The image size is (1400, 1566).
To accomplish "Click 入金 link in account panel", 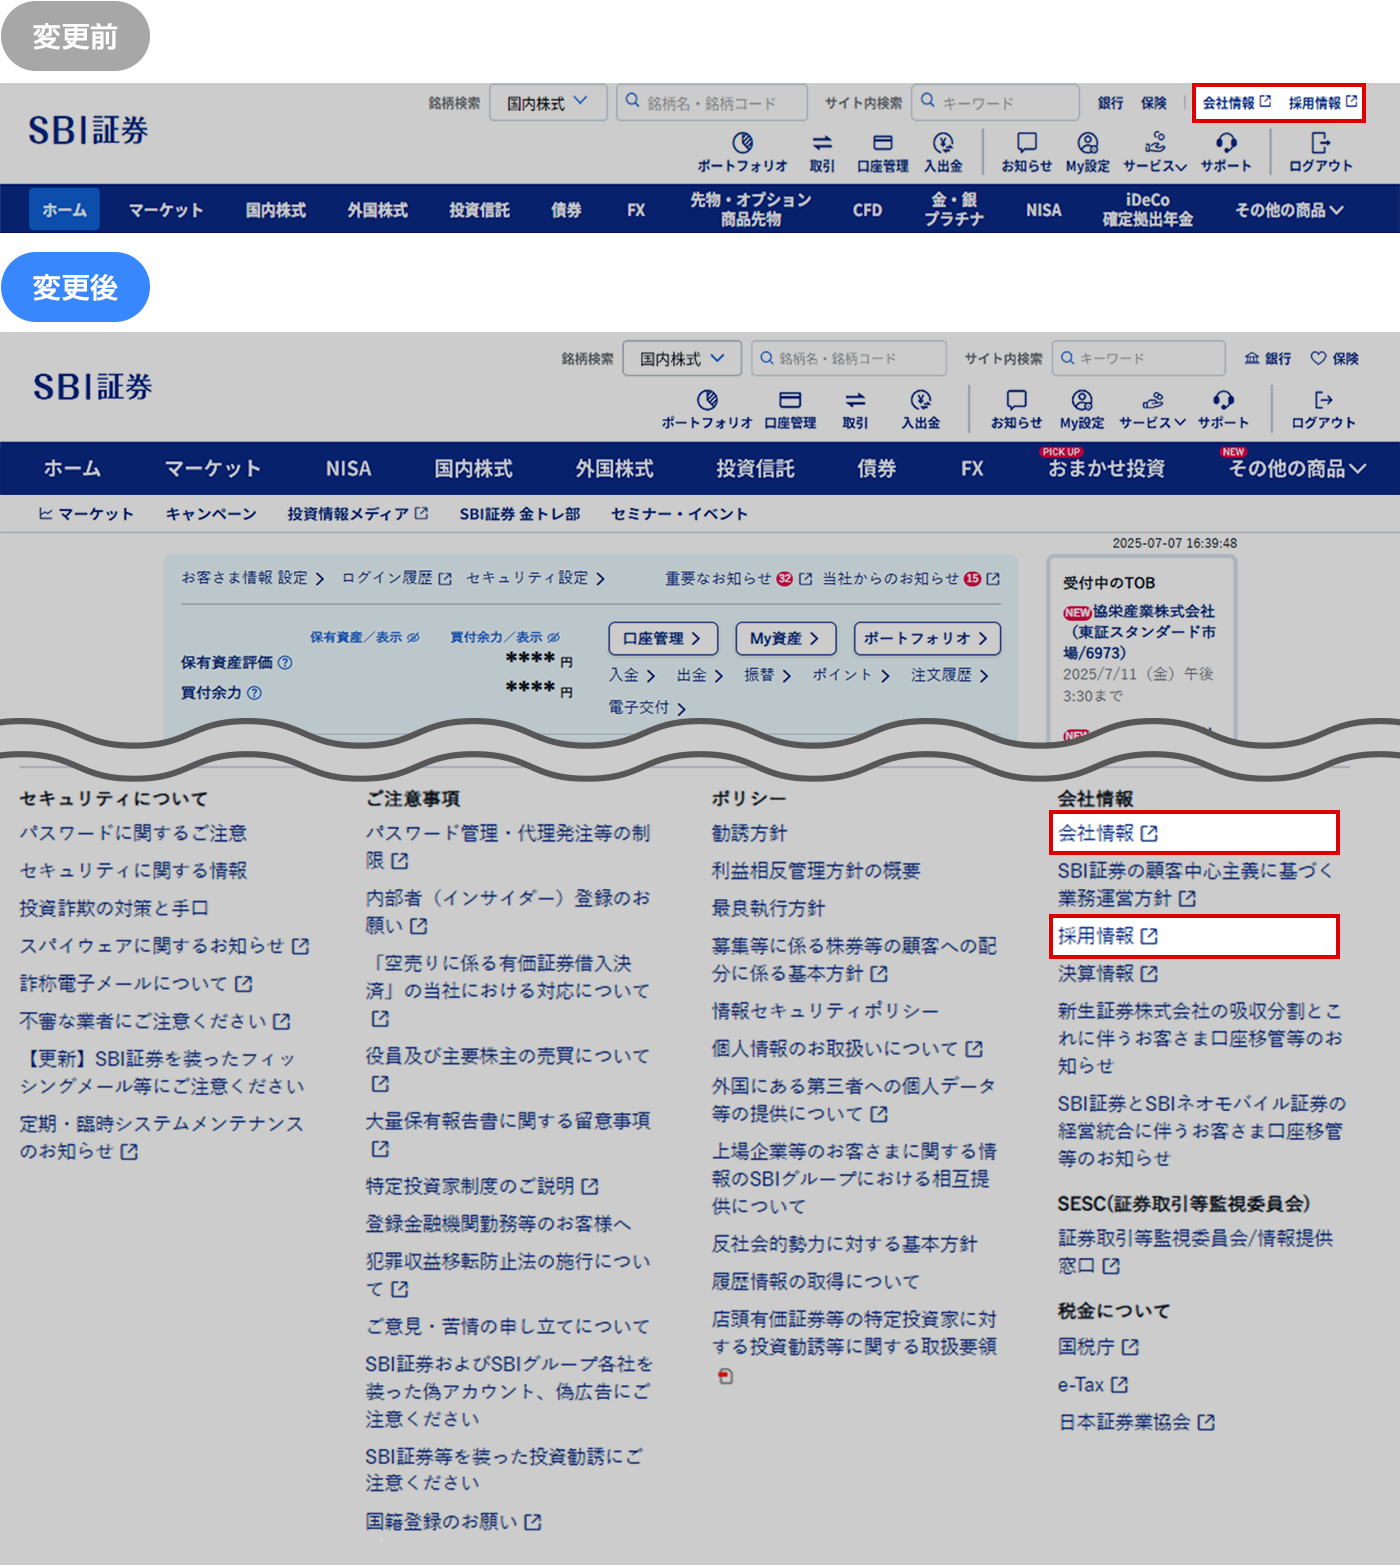I will point(632,675).
